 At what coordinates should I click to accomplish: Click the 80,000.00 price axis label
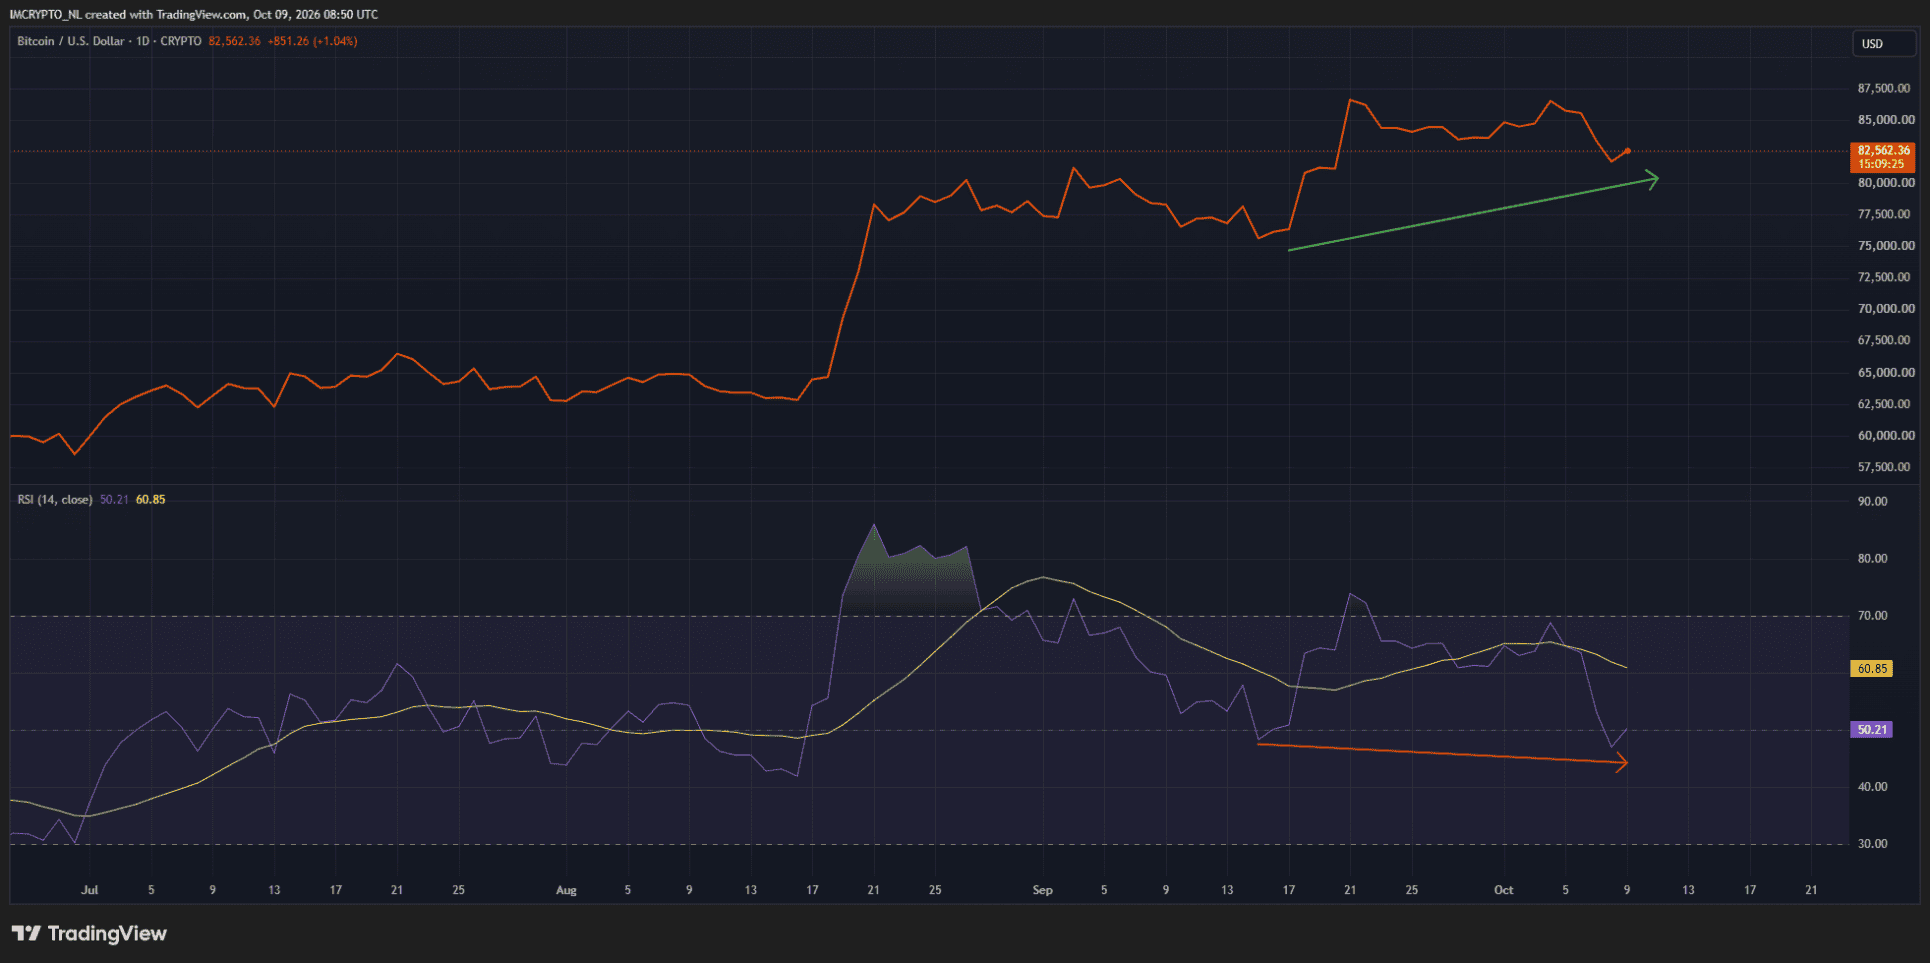[1886, 183]
